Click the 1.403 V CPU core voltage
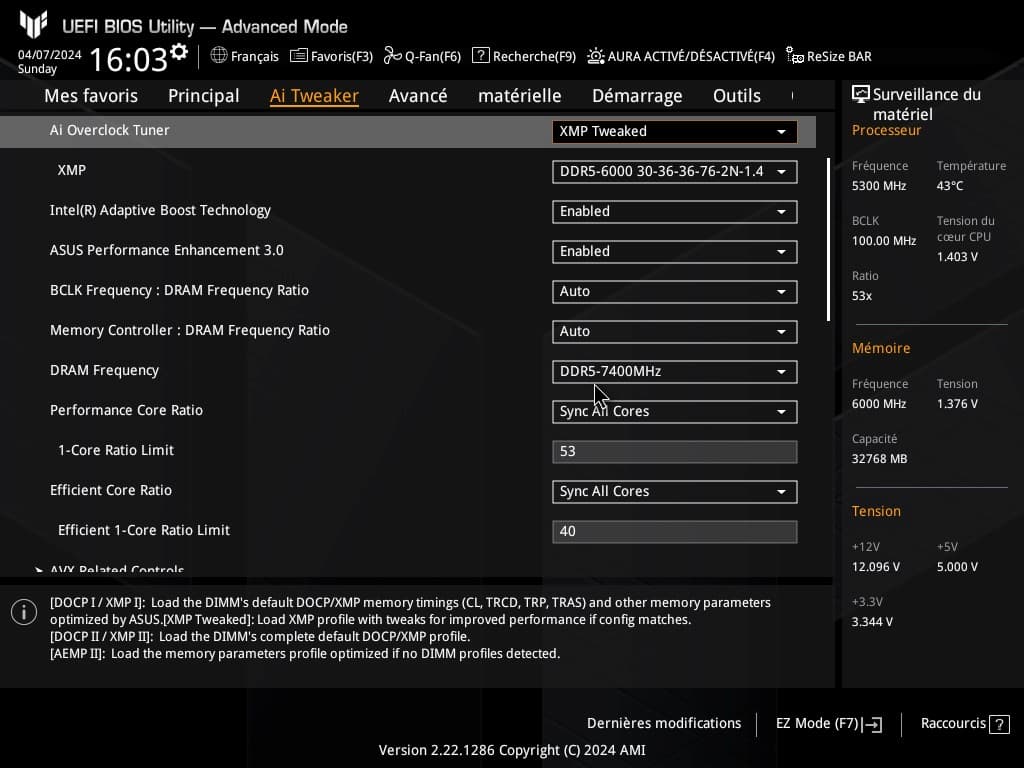 click(957, 257)
